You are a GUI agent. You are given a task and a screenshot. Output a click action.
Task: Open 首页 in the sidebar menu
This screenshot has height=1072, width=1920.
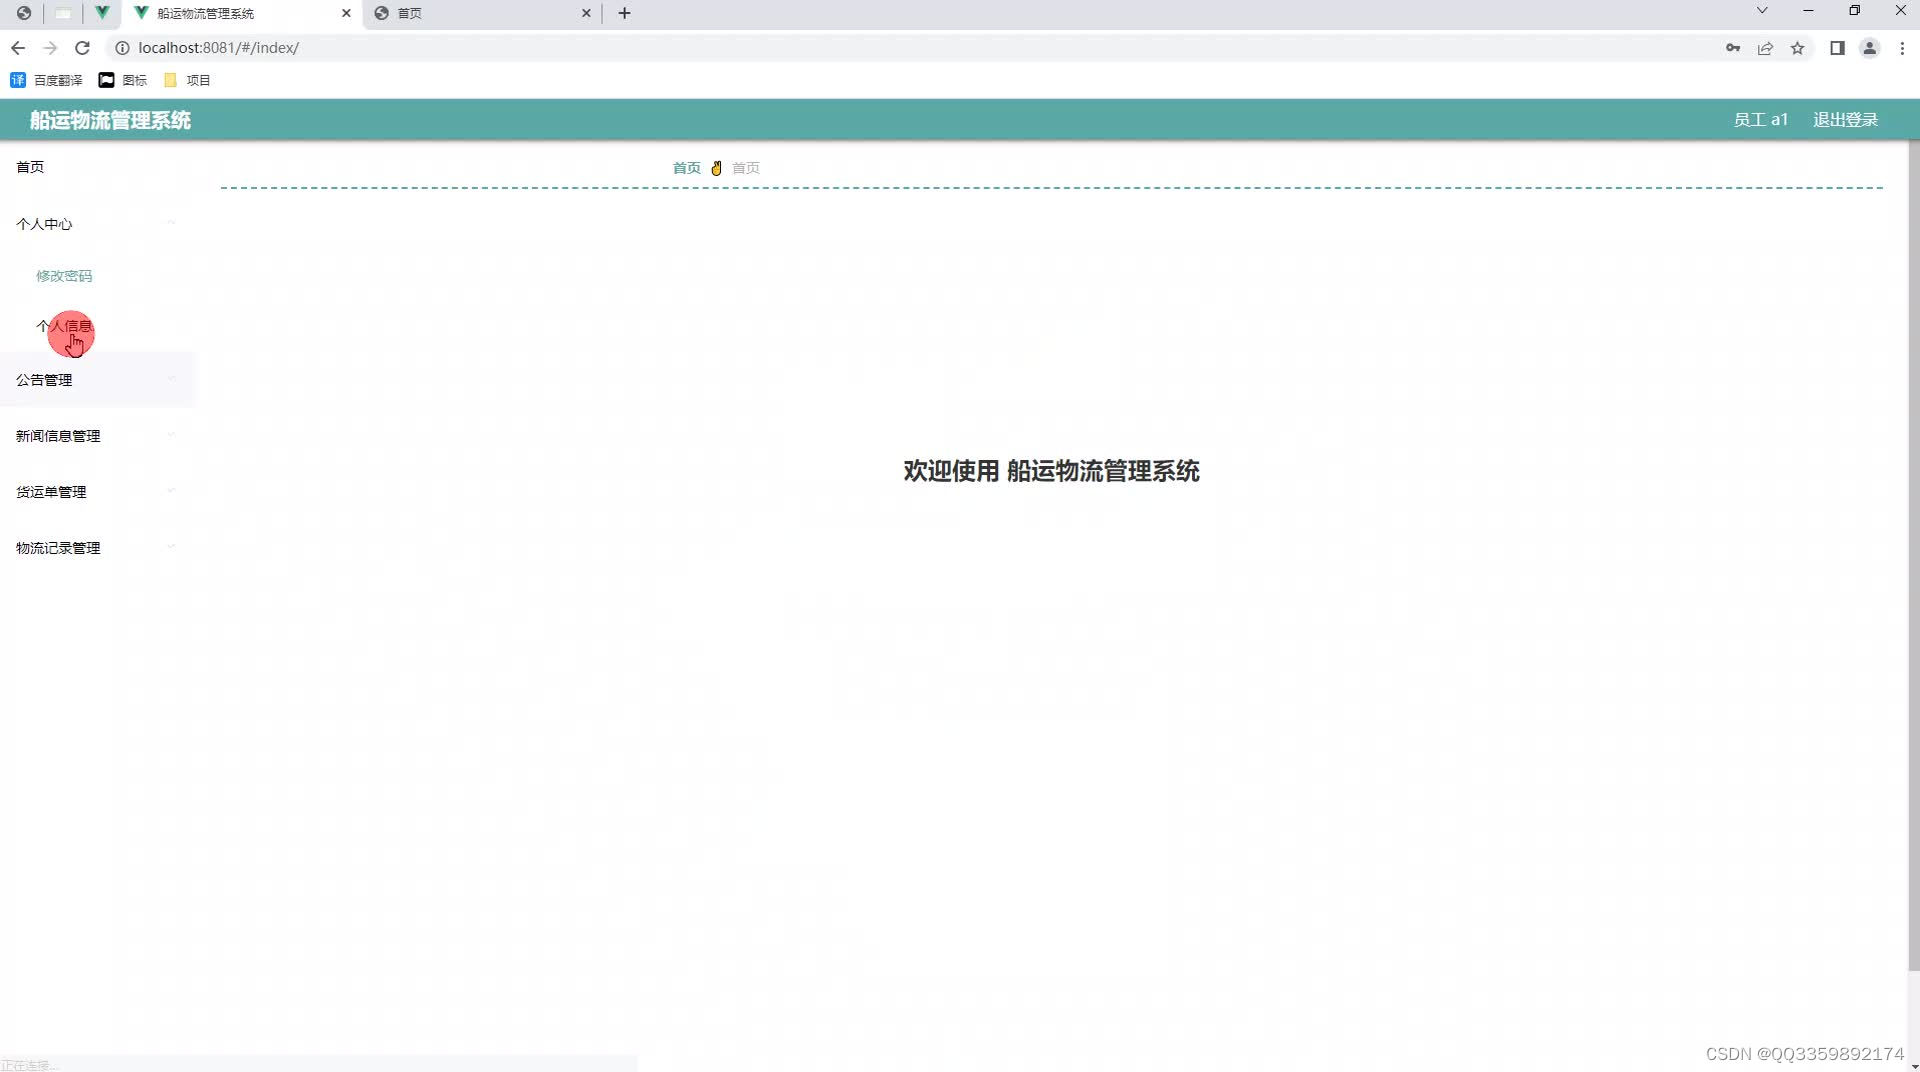click(98, 167)
